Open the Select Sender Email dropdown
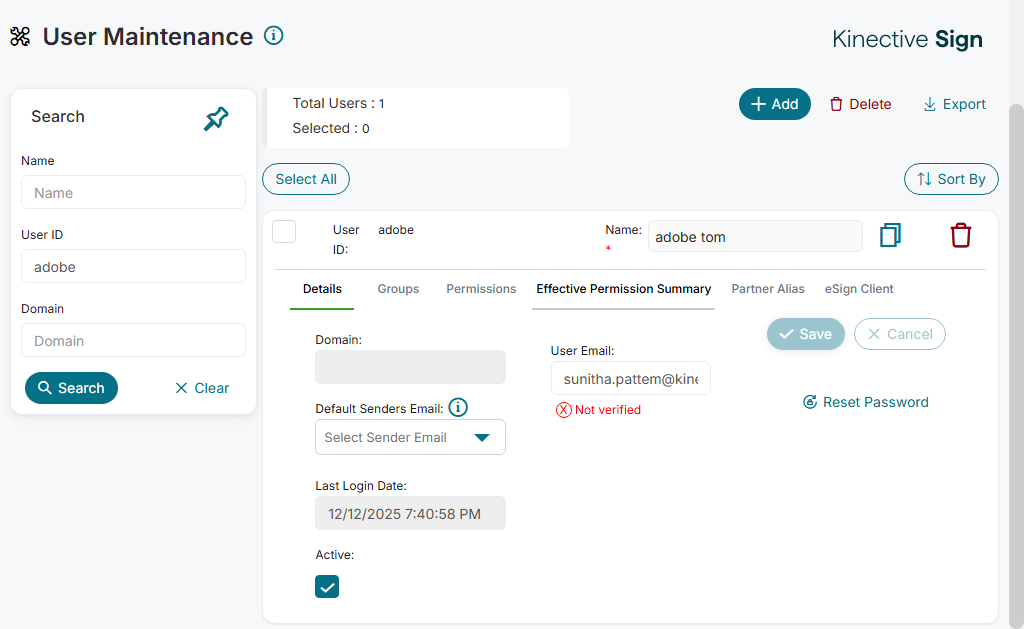This screenshot has width=1024, height=629. pyautogui.click(x=410, y=437)
